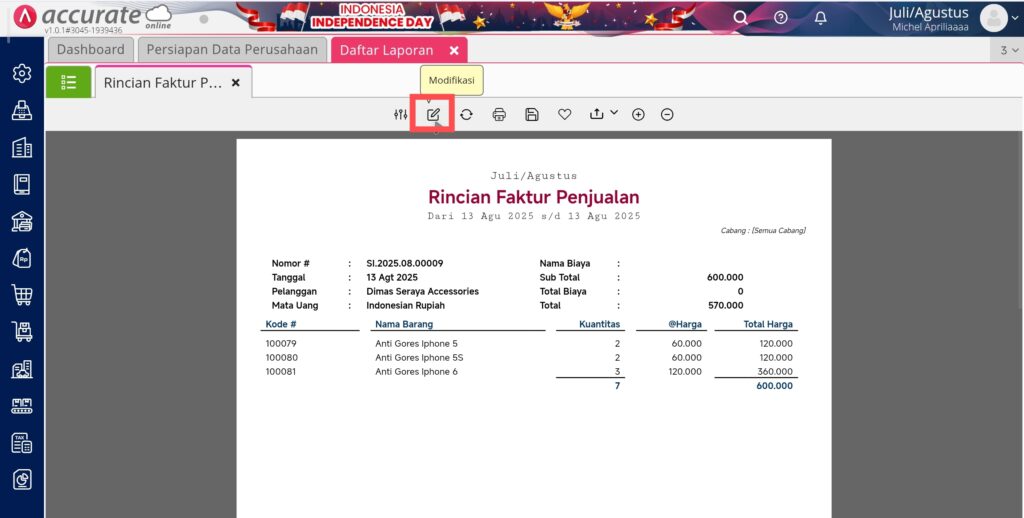Click item code 100080
Viewport: 1024px width, 518px height.
[281, 357]
